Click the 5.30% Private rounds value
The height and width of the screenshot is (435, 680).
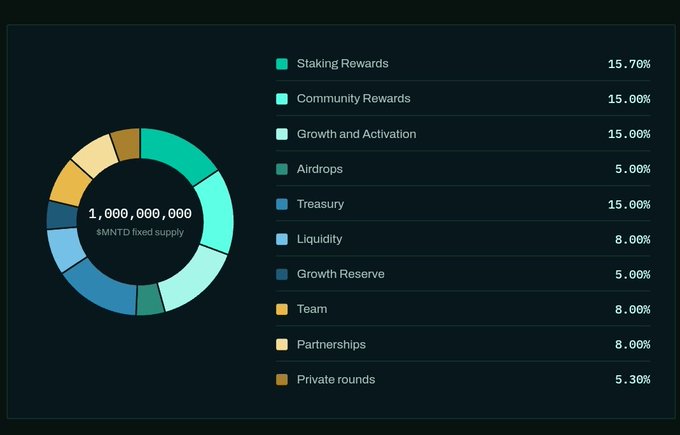pos(632,380)
